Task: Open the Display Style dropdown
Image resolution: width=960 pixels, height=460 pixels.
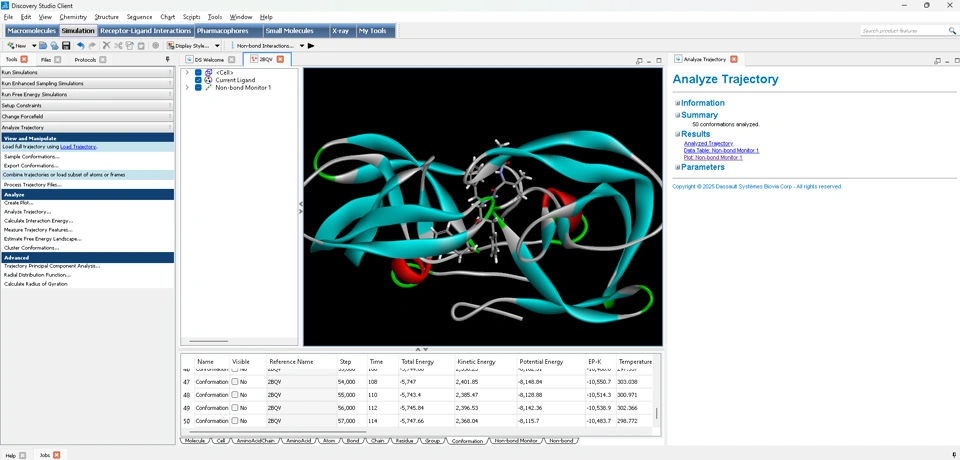Action: pyautogui.click(x=217, y=46)
